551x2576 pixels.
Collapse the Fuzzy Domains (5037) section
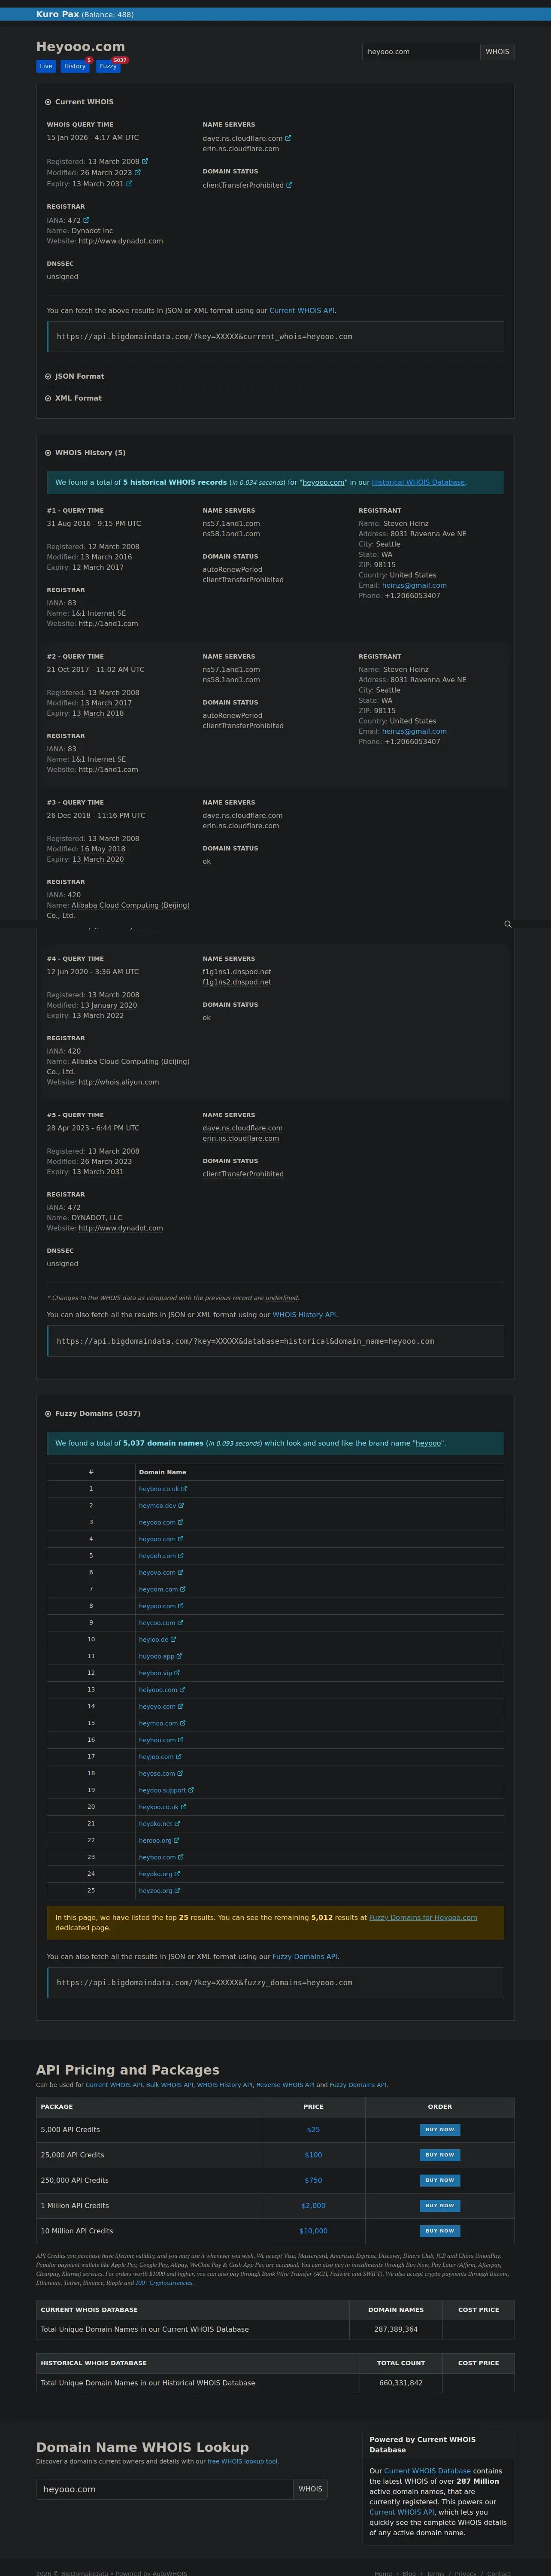(x=48, y=1414)
